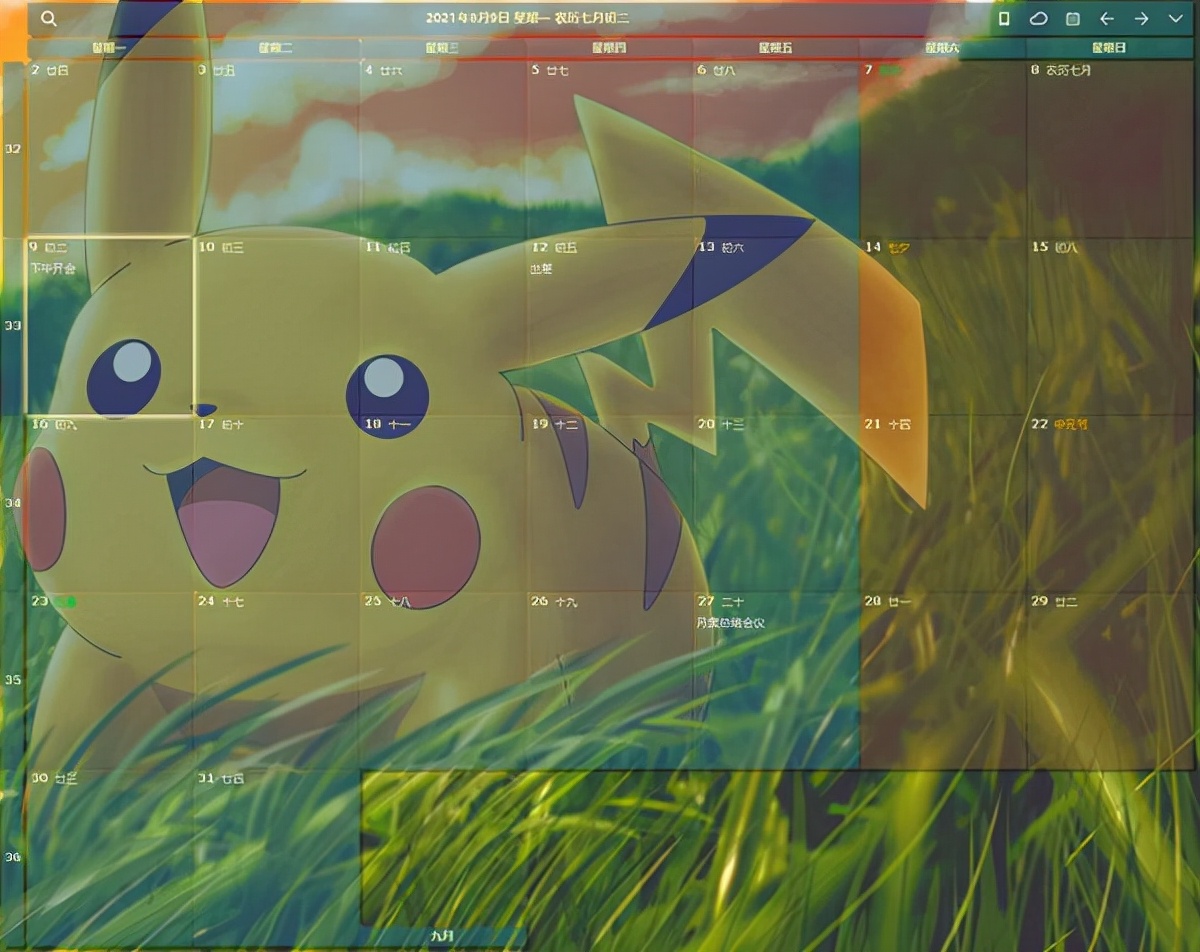This screenshot has width=1200, height=952.
Task: Open the cloud sync icon
Action: coord(1038,19)
